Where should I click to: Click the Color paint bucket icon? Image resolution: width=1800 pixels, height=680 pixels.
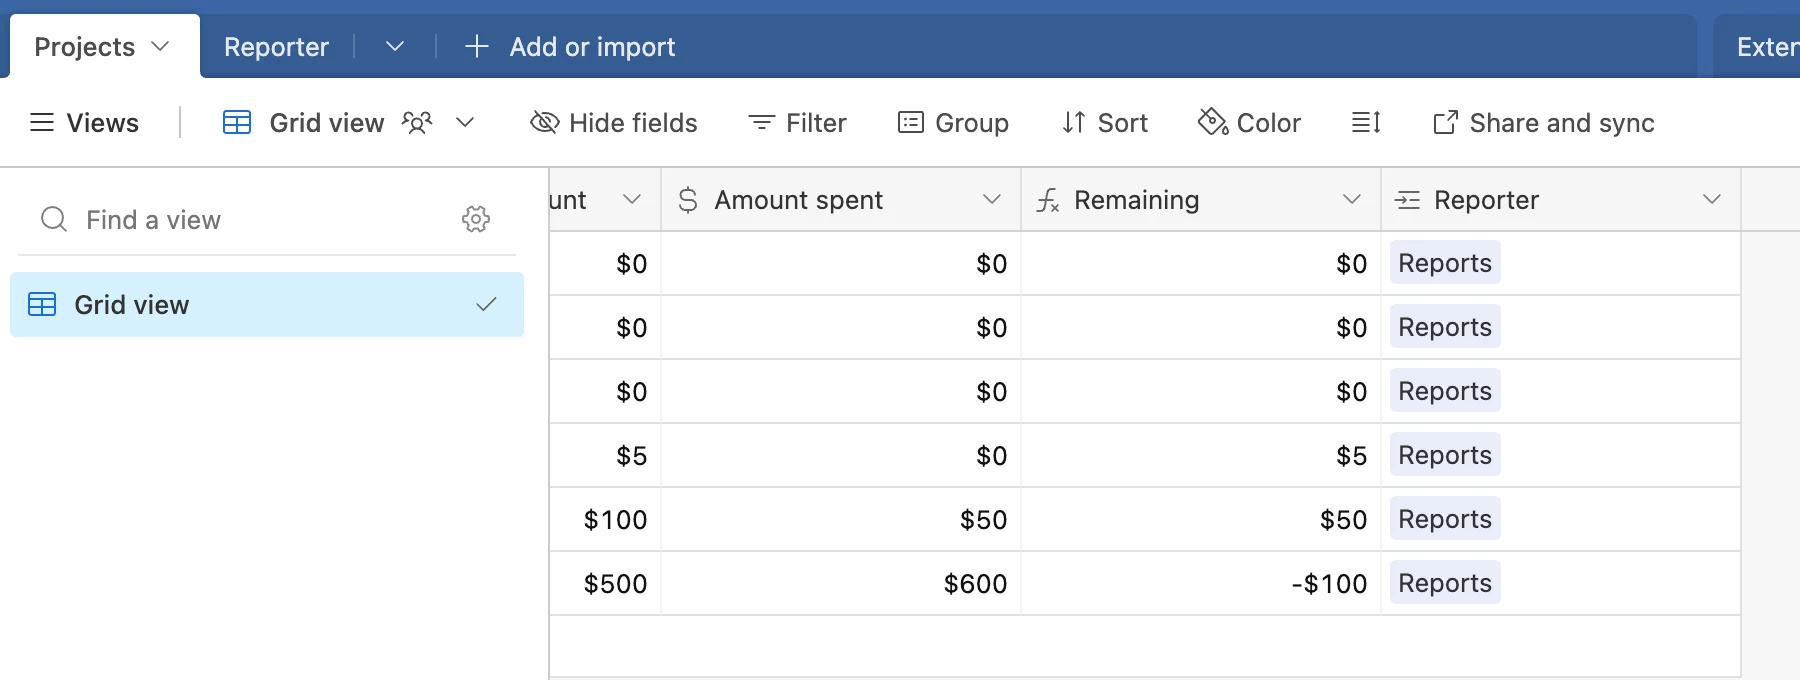click(1212, 122)
